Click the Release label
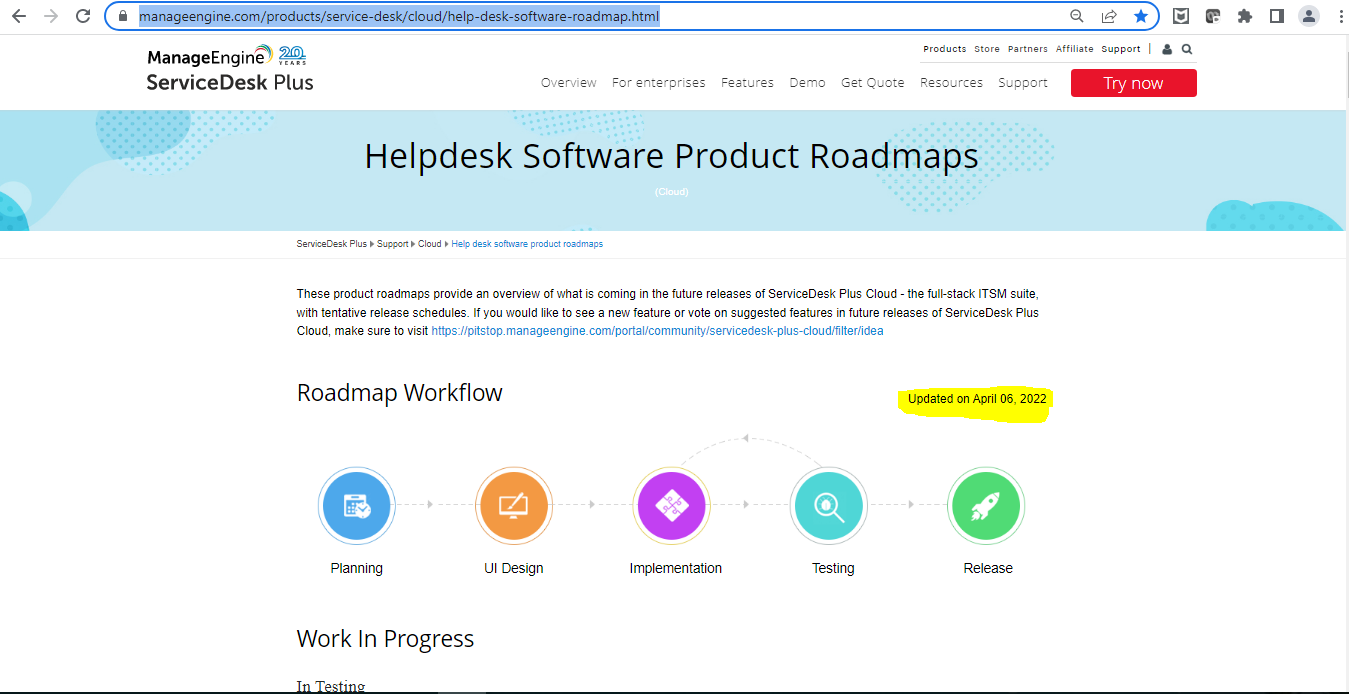 coord(988,568)
